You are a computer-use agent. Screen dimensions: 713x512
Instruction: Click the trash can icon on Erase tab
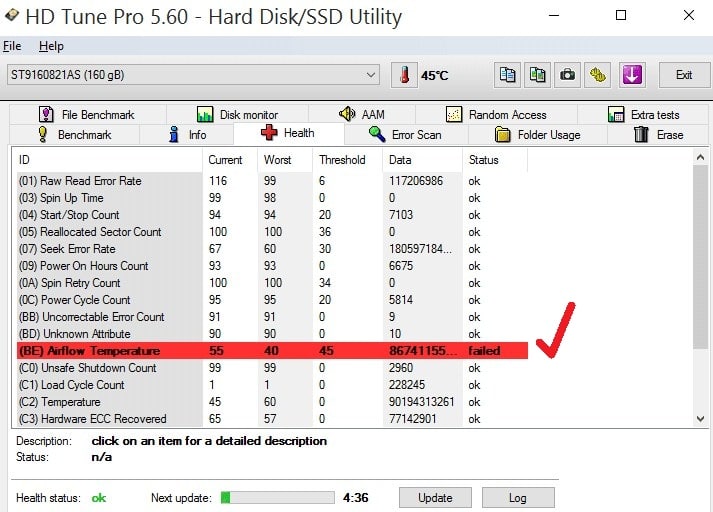pos(641,135)
